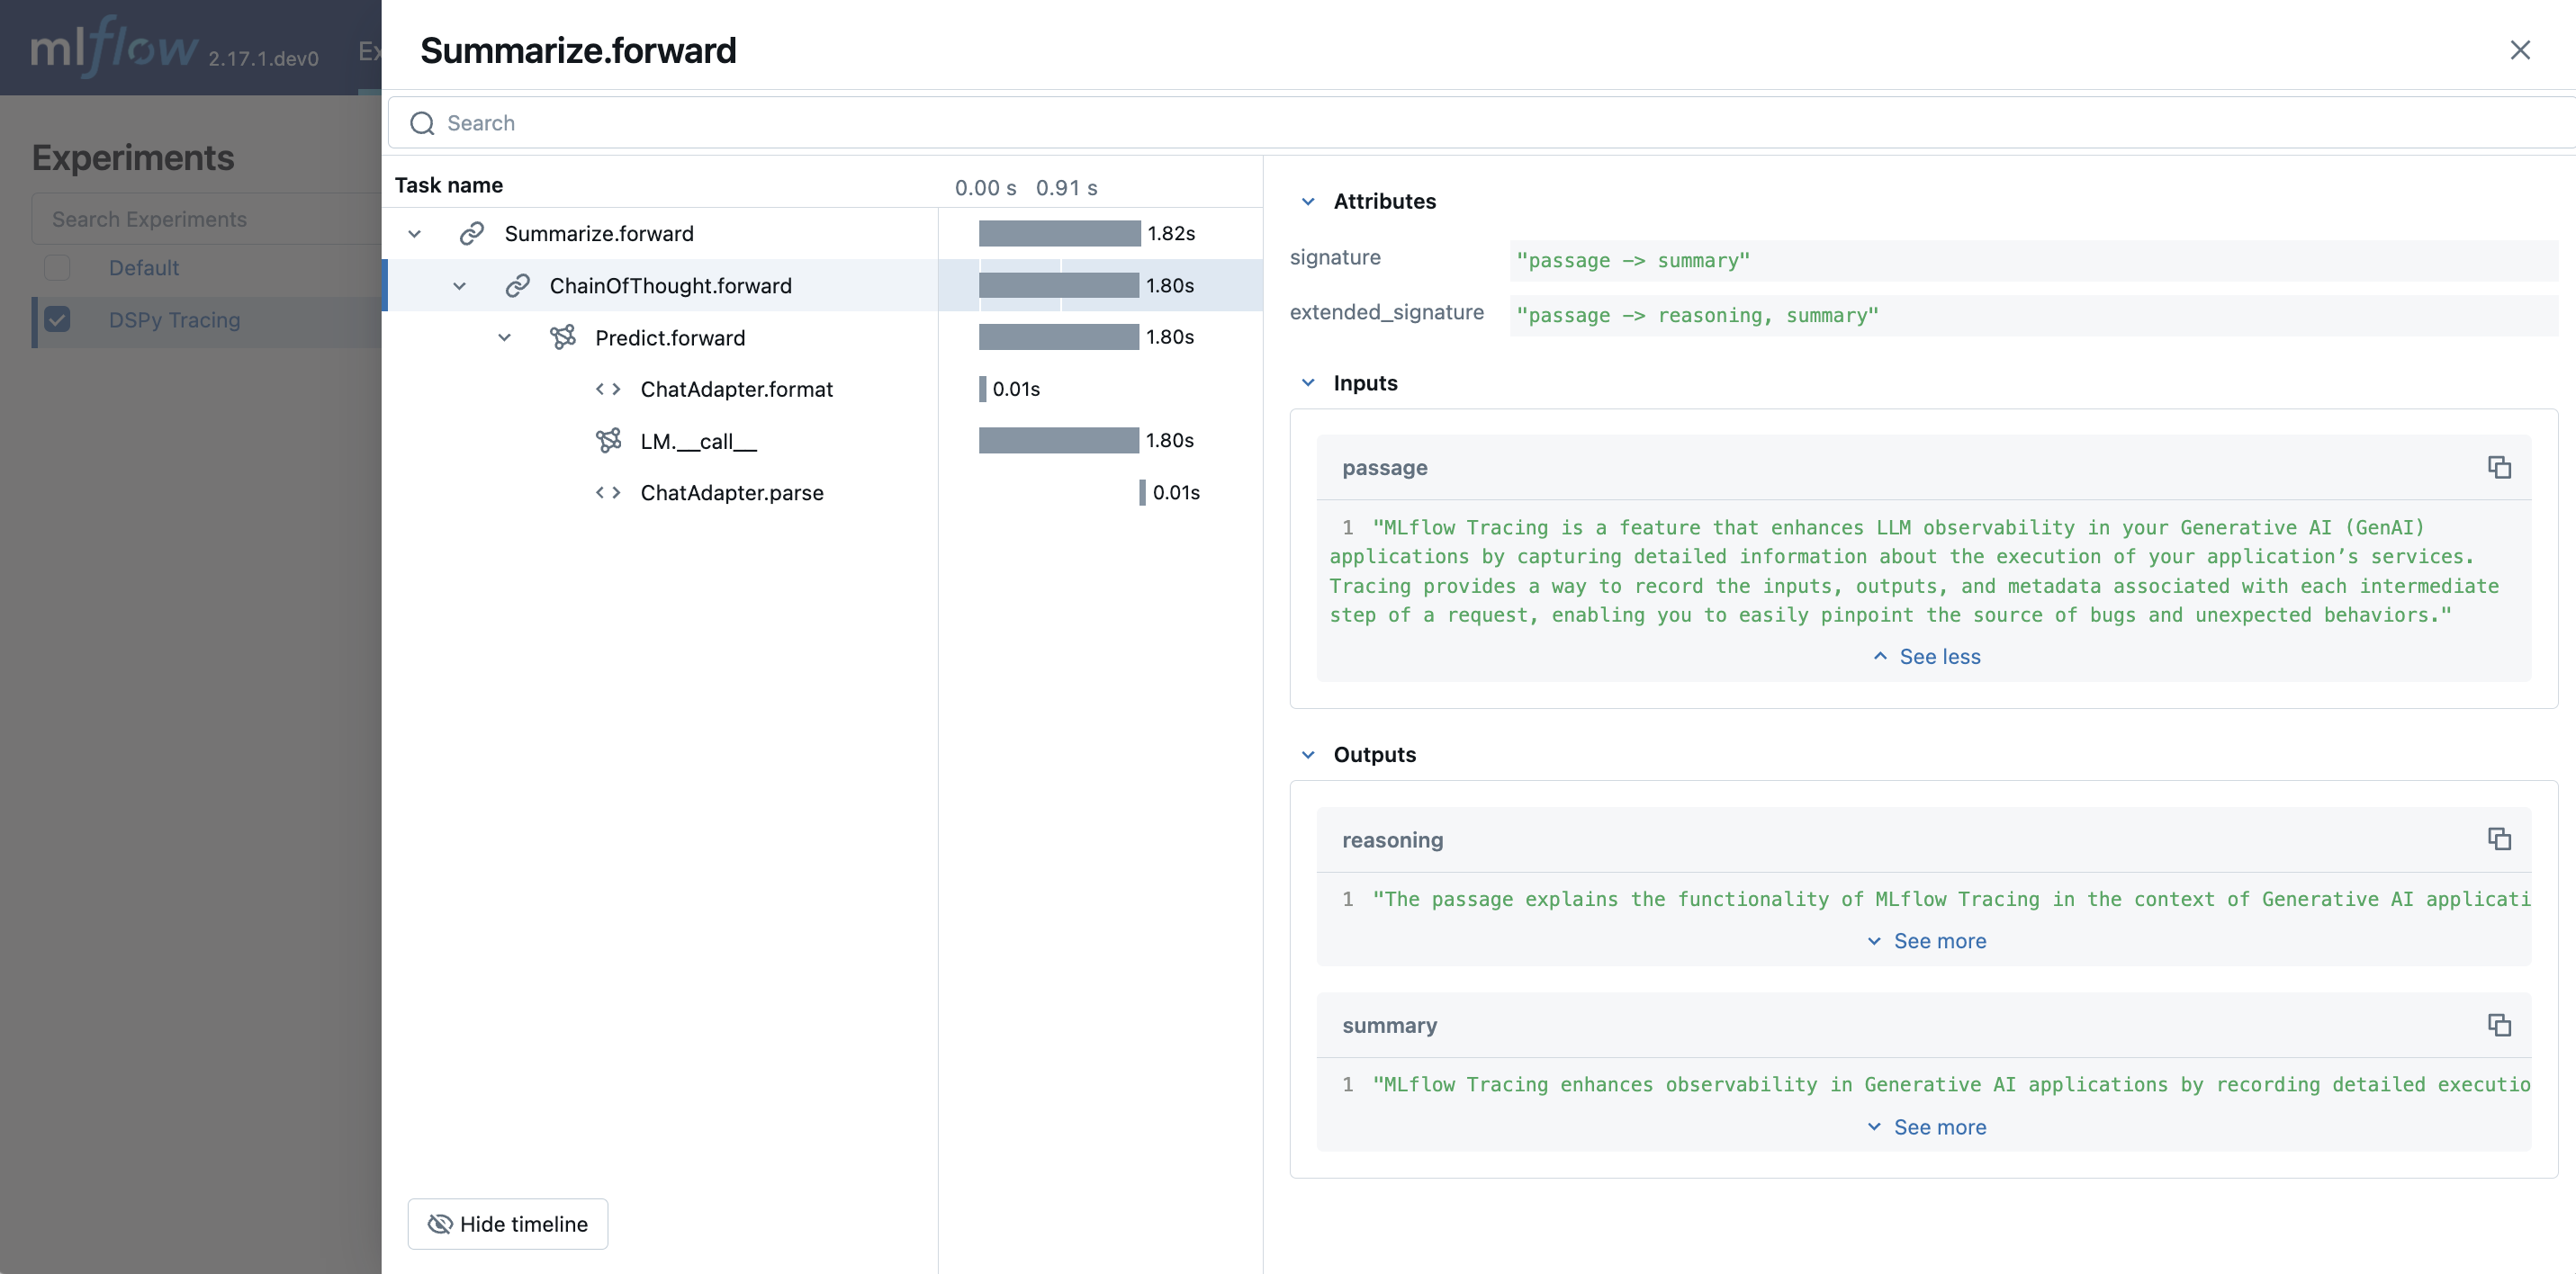Click the 1.82s timeline bar for Summarize.forward
The width and height of the screenshot is (2576, 1274).
pos(1059,233)
